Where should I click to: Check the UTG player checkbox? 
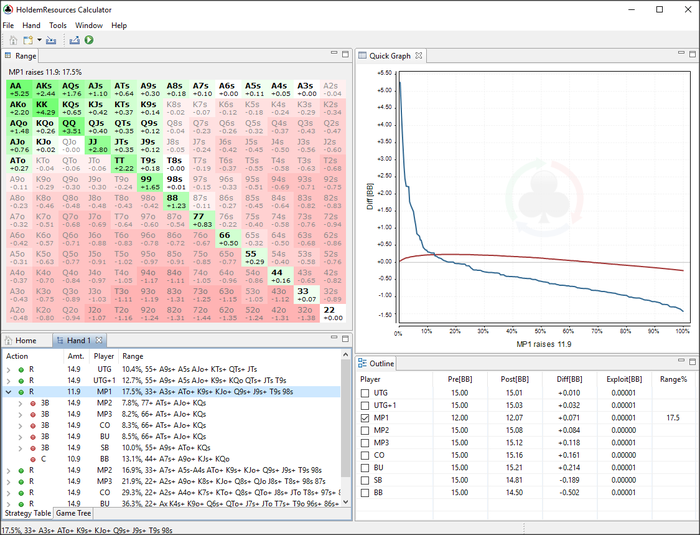coord(365,393)
